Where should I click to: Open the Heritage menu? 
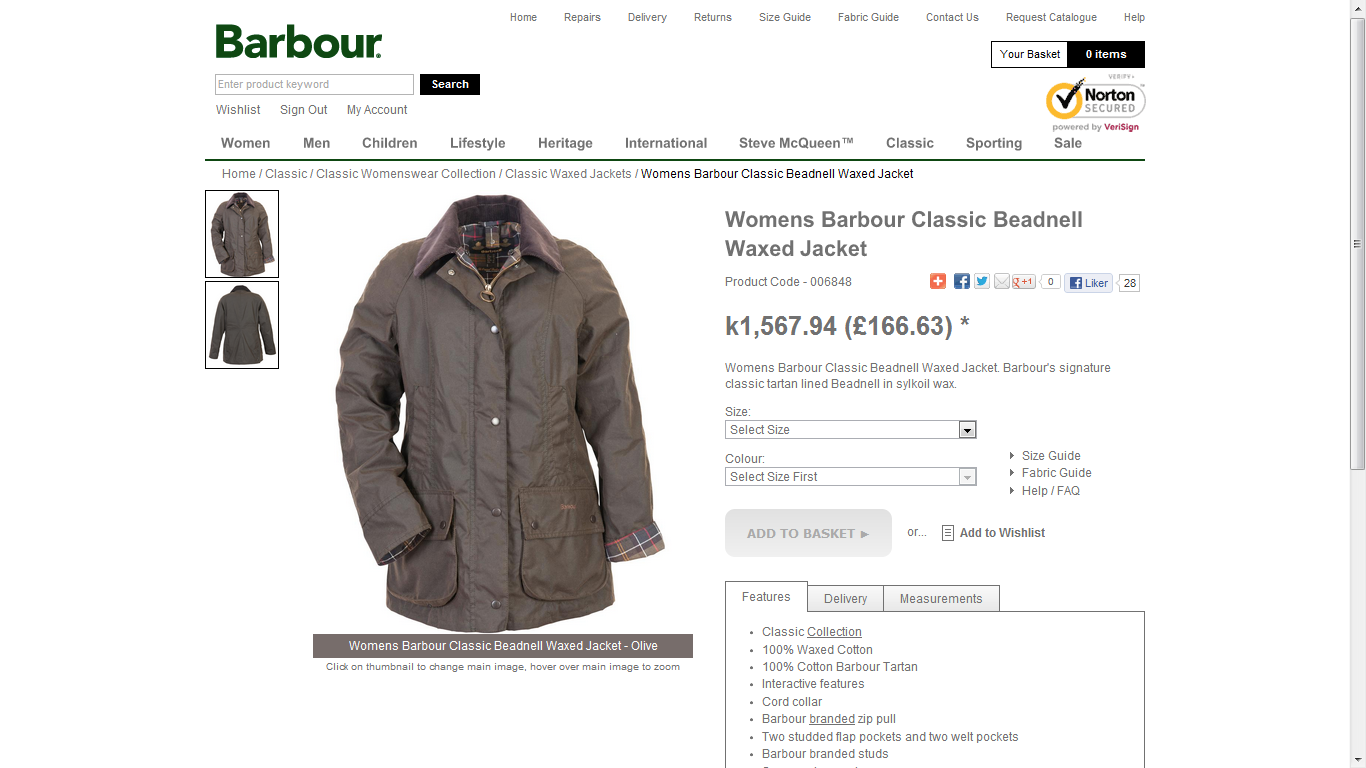[565, 143]
